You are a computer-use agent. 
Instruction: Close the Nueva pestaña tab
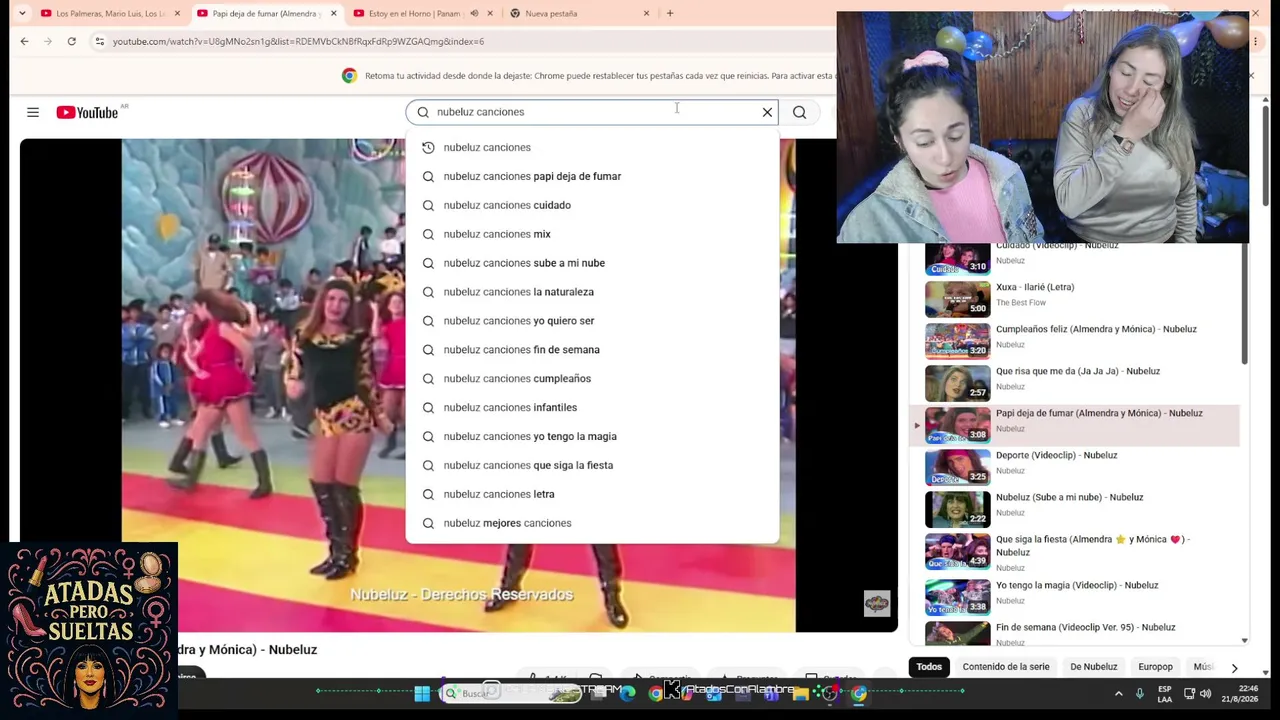646,13
